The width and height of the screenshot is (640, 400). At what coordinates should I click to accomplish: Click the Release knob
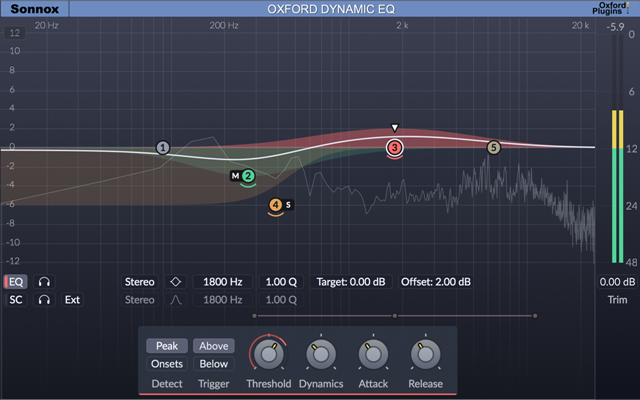(425, 354)
